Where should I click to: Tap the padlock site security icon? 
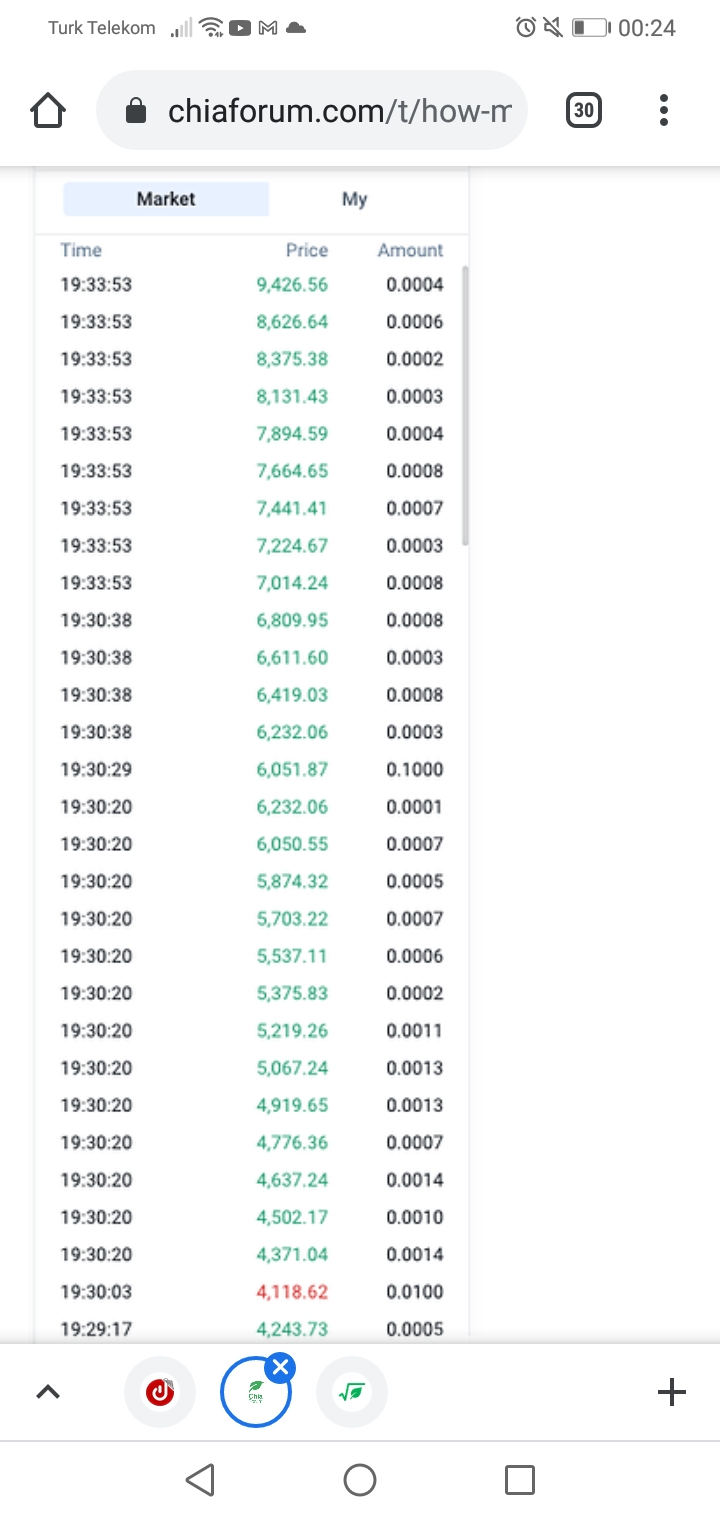[136, 111]
